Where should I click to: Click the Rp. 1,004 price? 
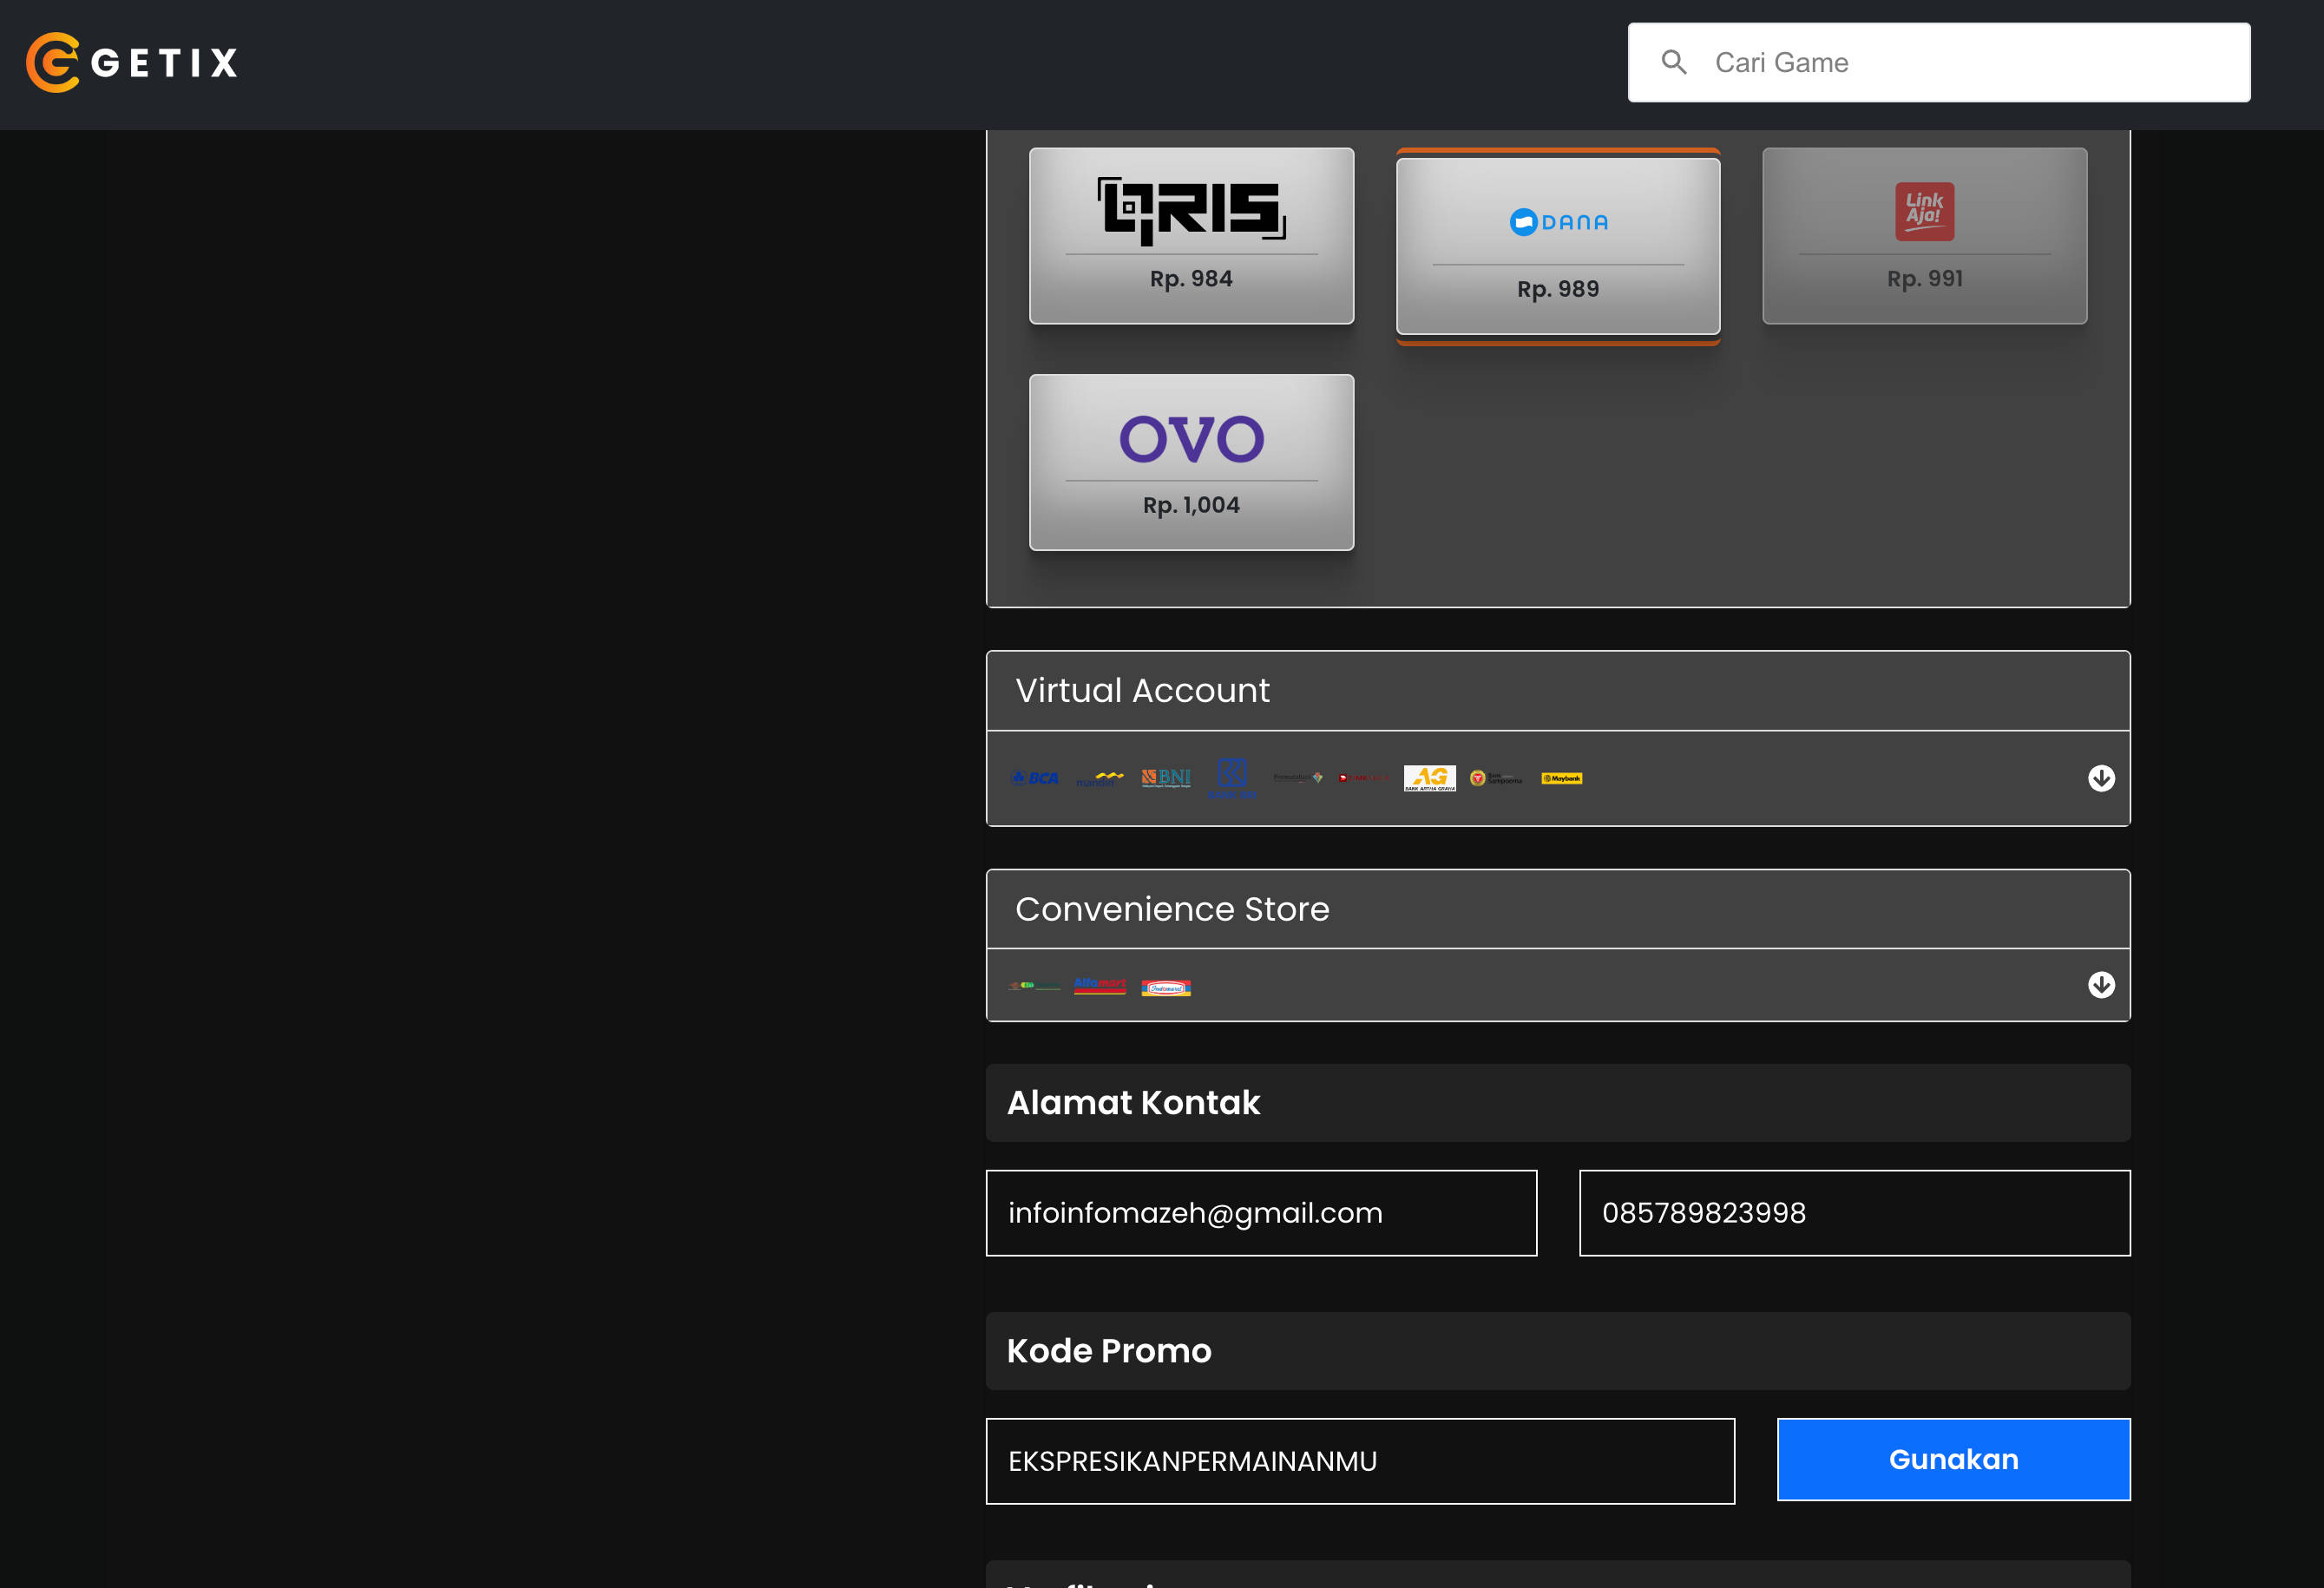tap(1191, 505)
